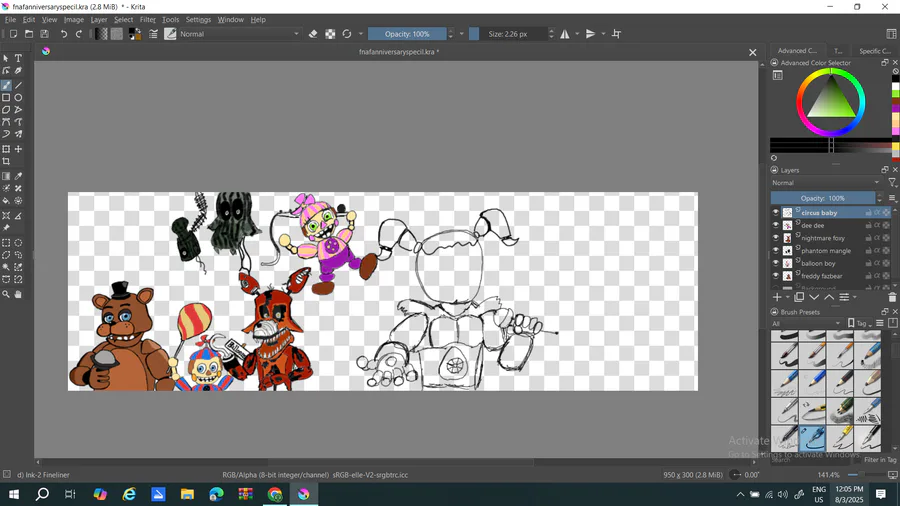This screenshot has height=506, width=900.
Task: Open the File menu
Action: pos(10,20)
